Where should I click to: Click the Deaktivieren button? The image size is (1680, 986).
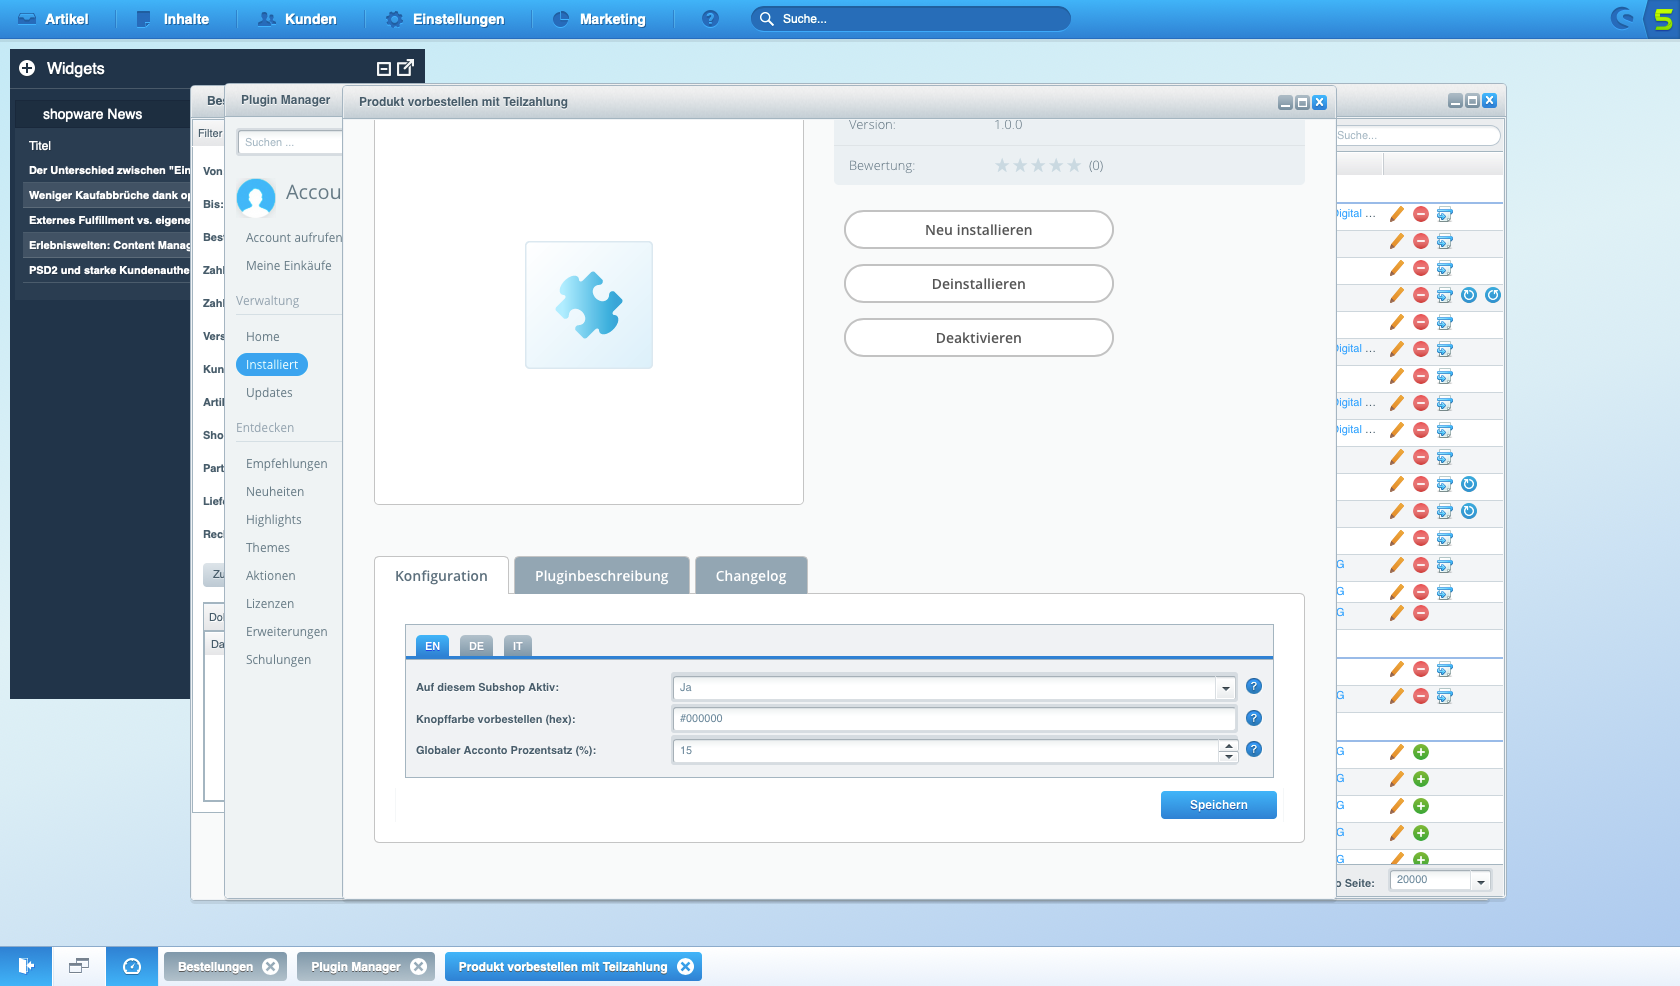(x=978, y=337)
